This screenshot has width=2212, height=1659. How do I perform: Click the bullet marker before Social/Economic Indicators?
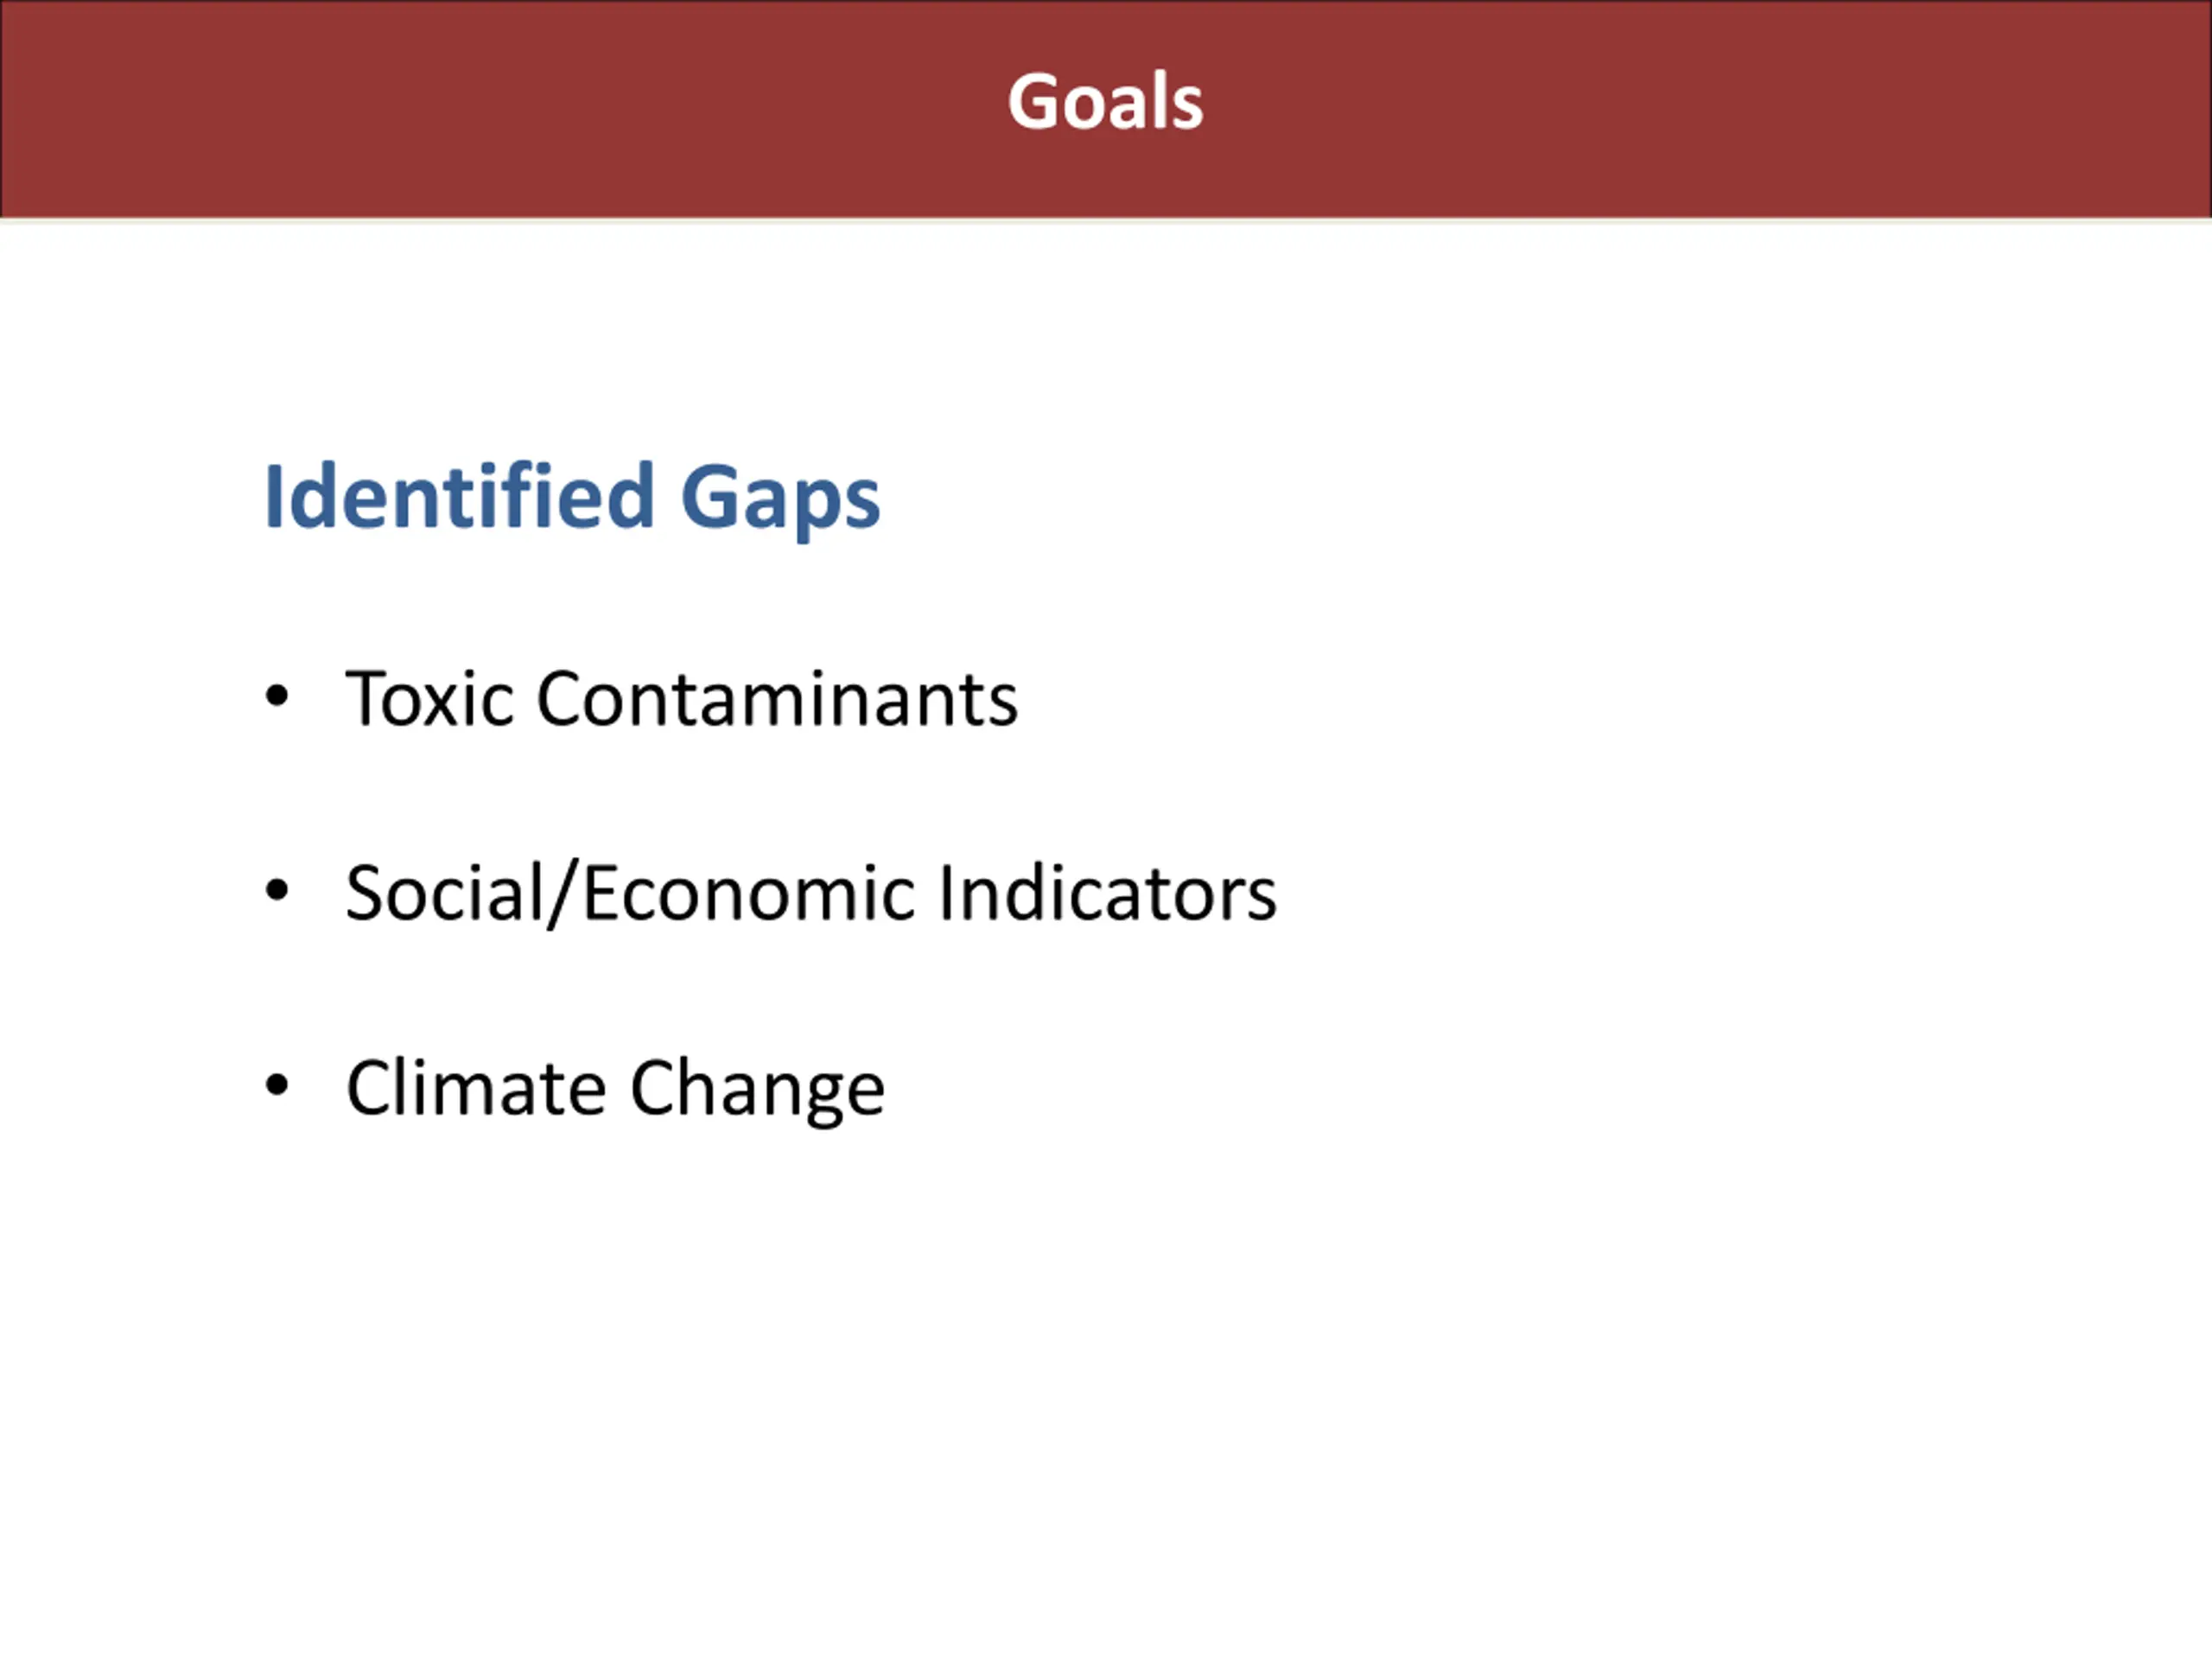pos(277,890)
